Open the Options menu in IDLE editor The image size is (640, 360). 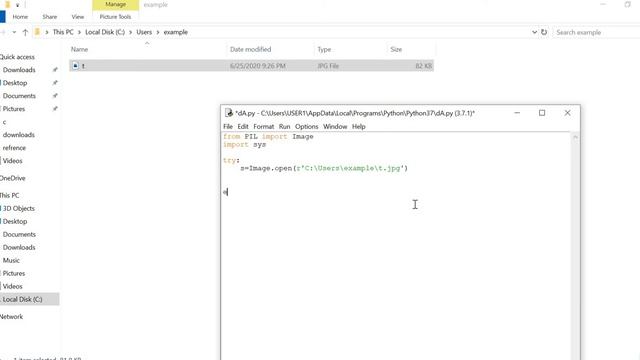click(x=307, y=127)
